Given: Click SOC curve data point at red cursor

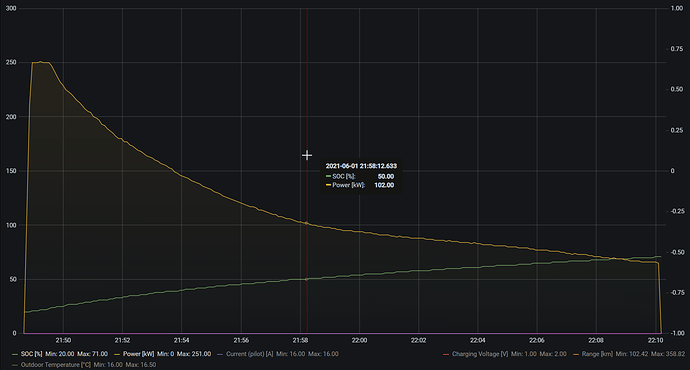Looking at the screenshot, I should click(307, 279).
